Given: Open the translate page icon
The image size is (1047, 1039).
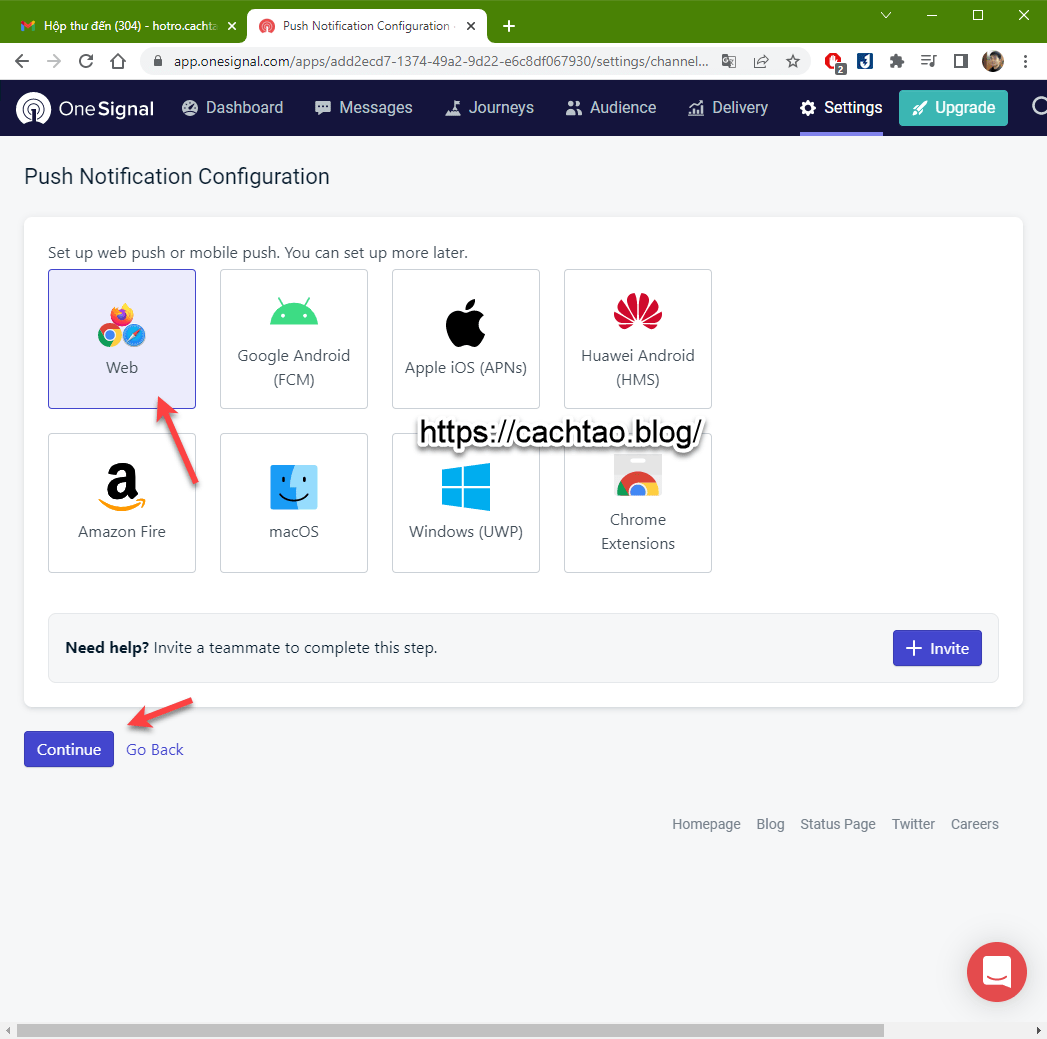Looking at the screenshot, I should (728, 61).
